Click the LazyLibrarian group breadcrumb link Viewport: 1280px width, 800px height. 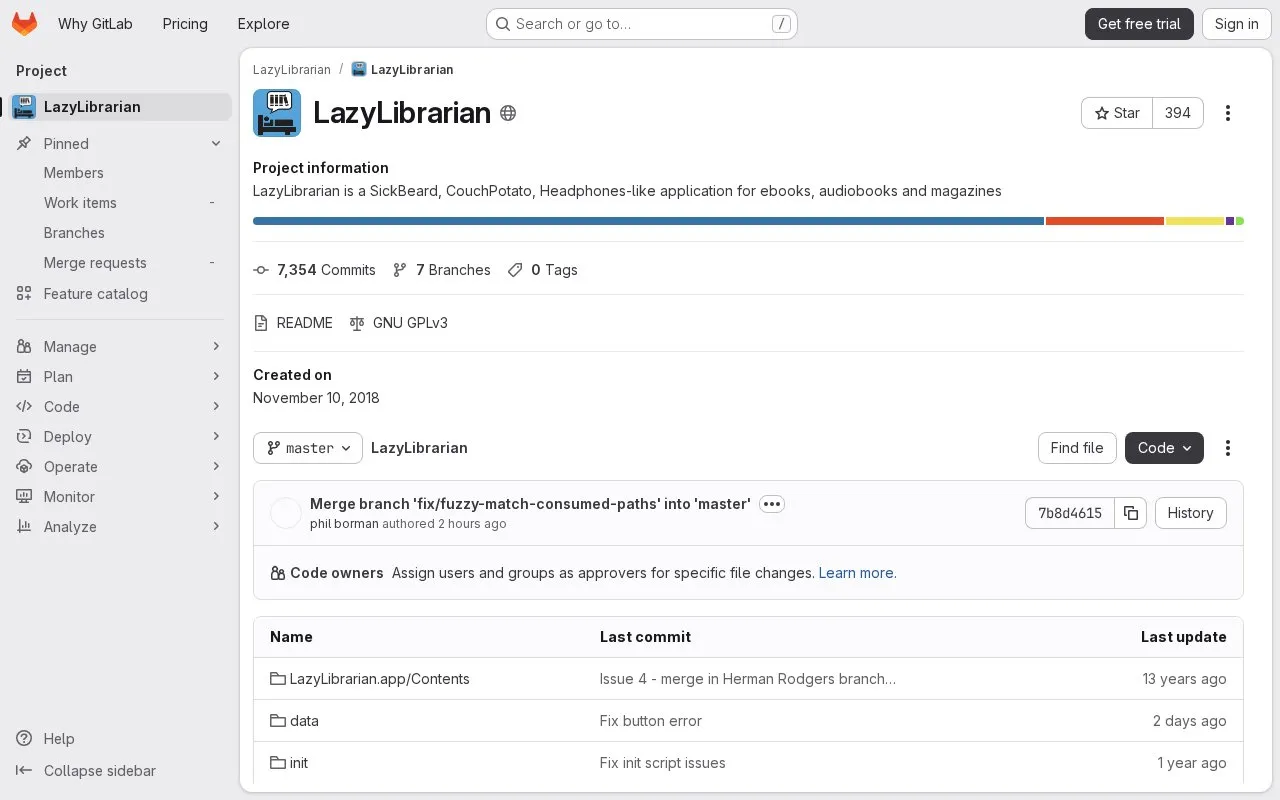point(292,70)
